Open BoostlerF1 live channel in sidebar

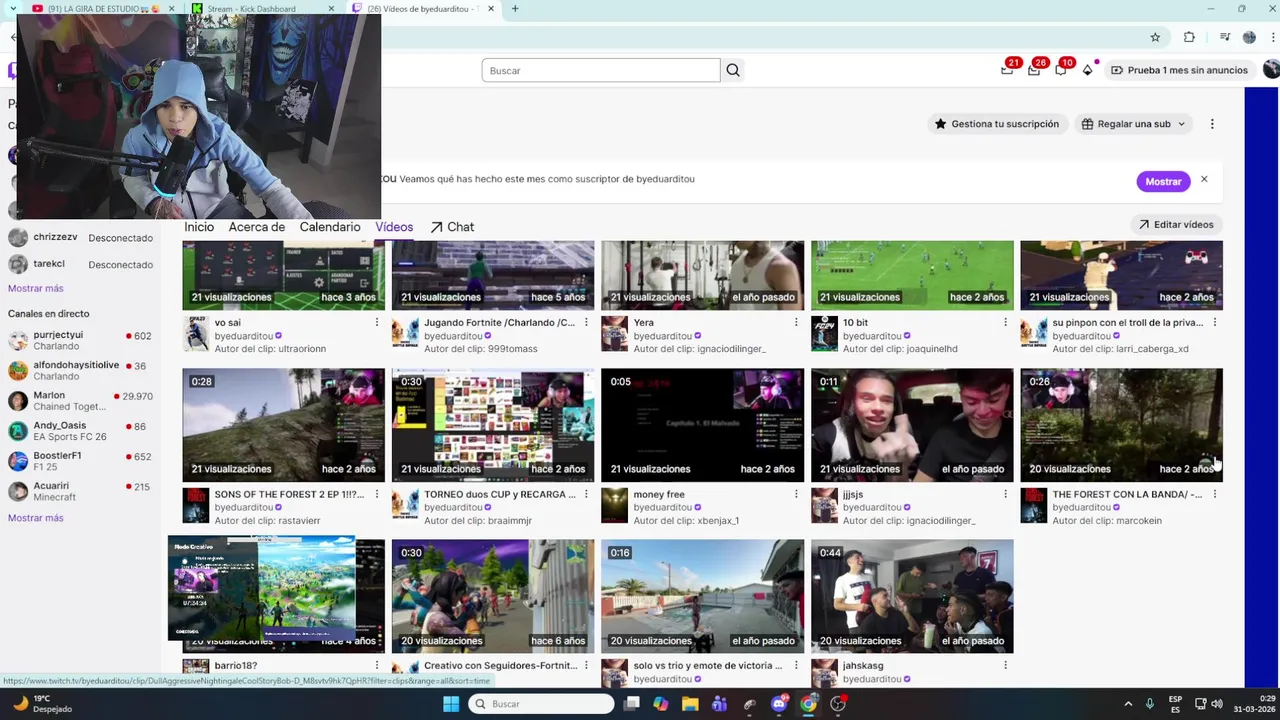(x=80, y=461)
